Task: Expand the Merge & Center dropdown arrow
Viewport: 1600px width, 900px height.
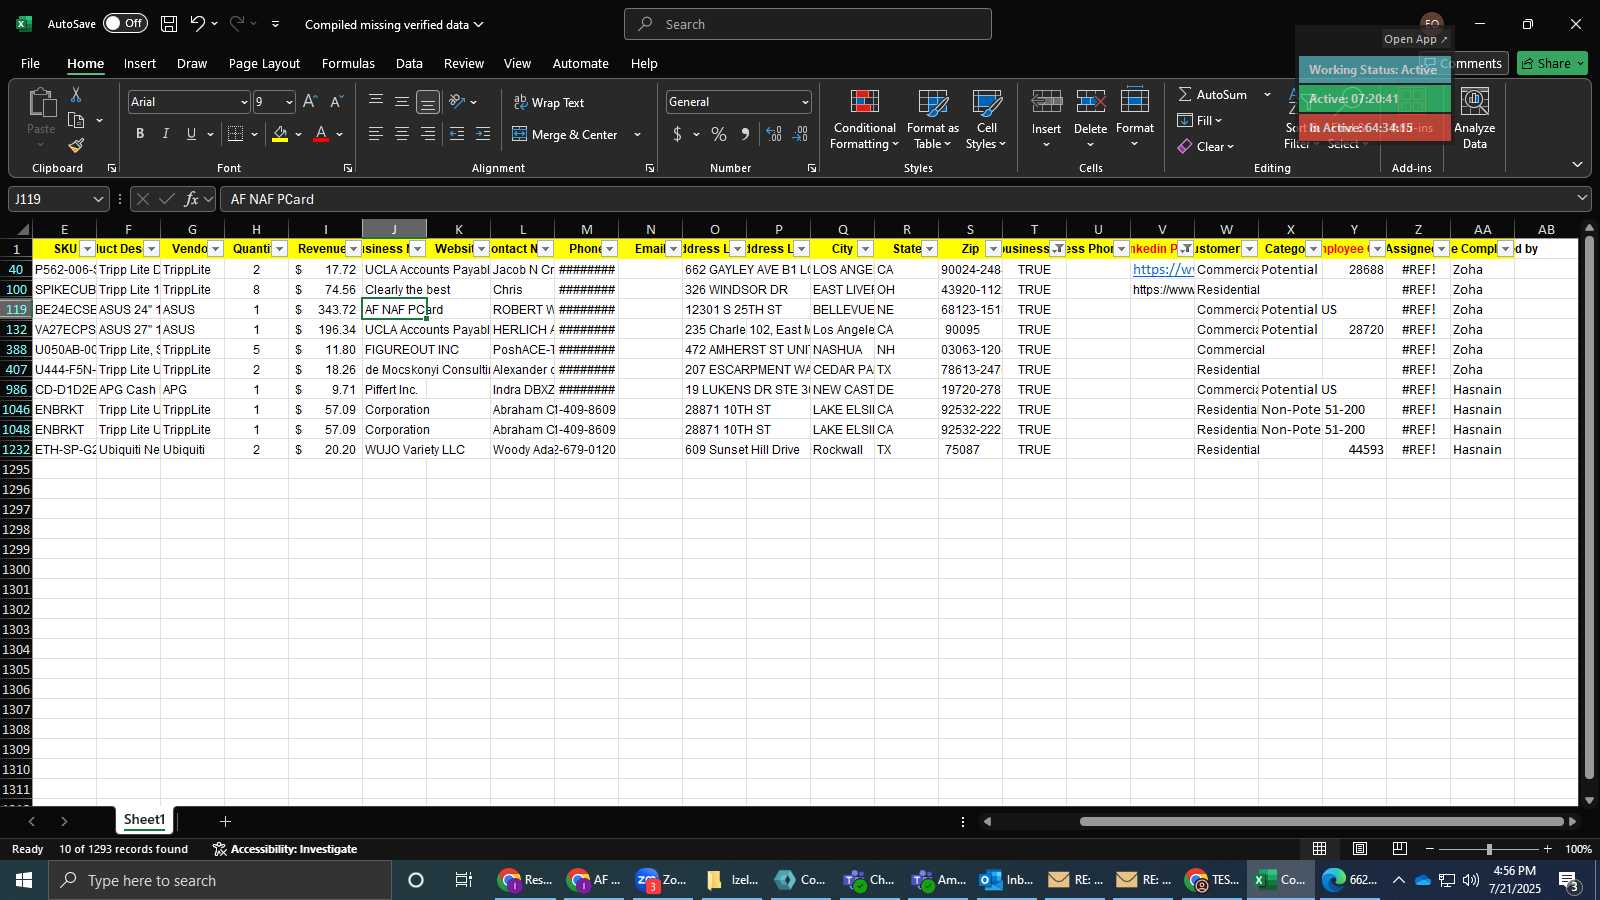Action: click(x=637, y=134)
